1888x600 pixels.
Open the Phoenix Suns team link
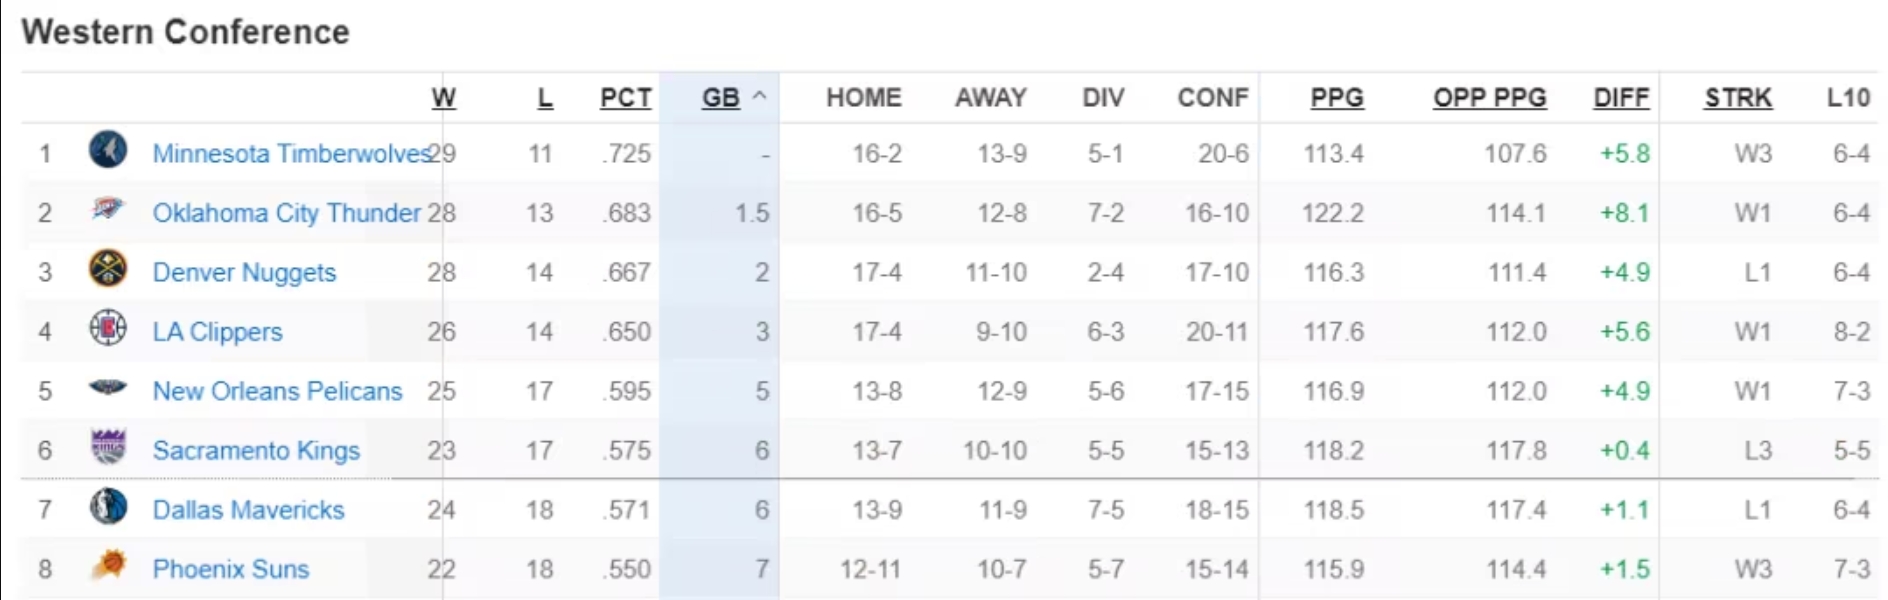click(231, 569)
